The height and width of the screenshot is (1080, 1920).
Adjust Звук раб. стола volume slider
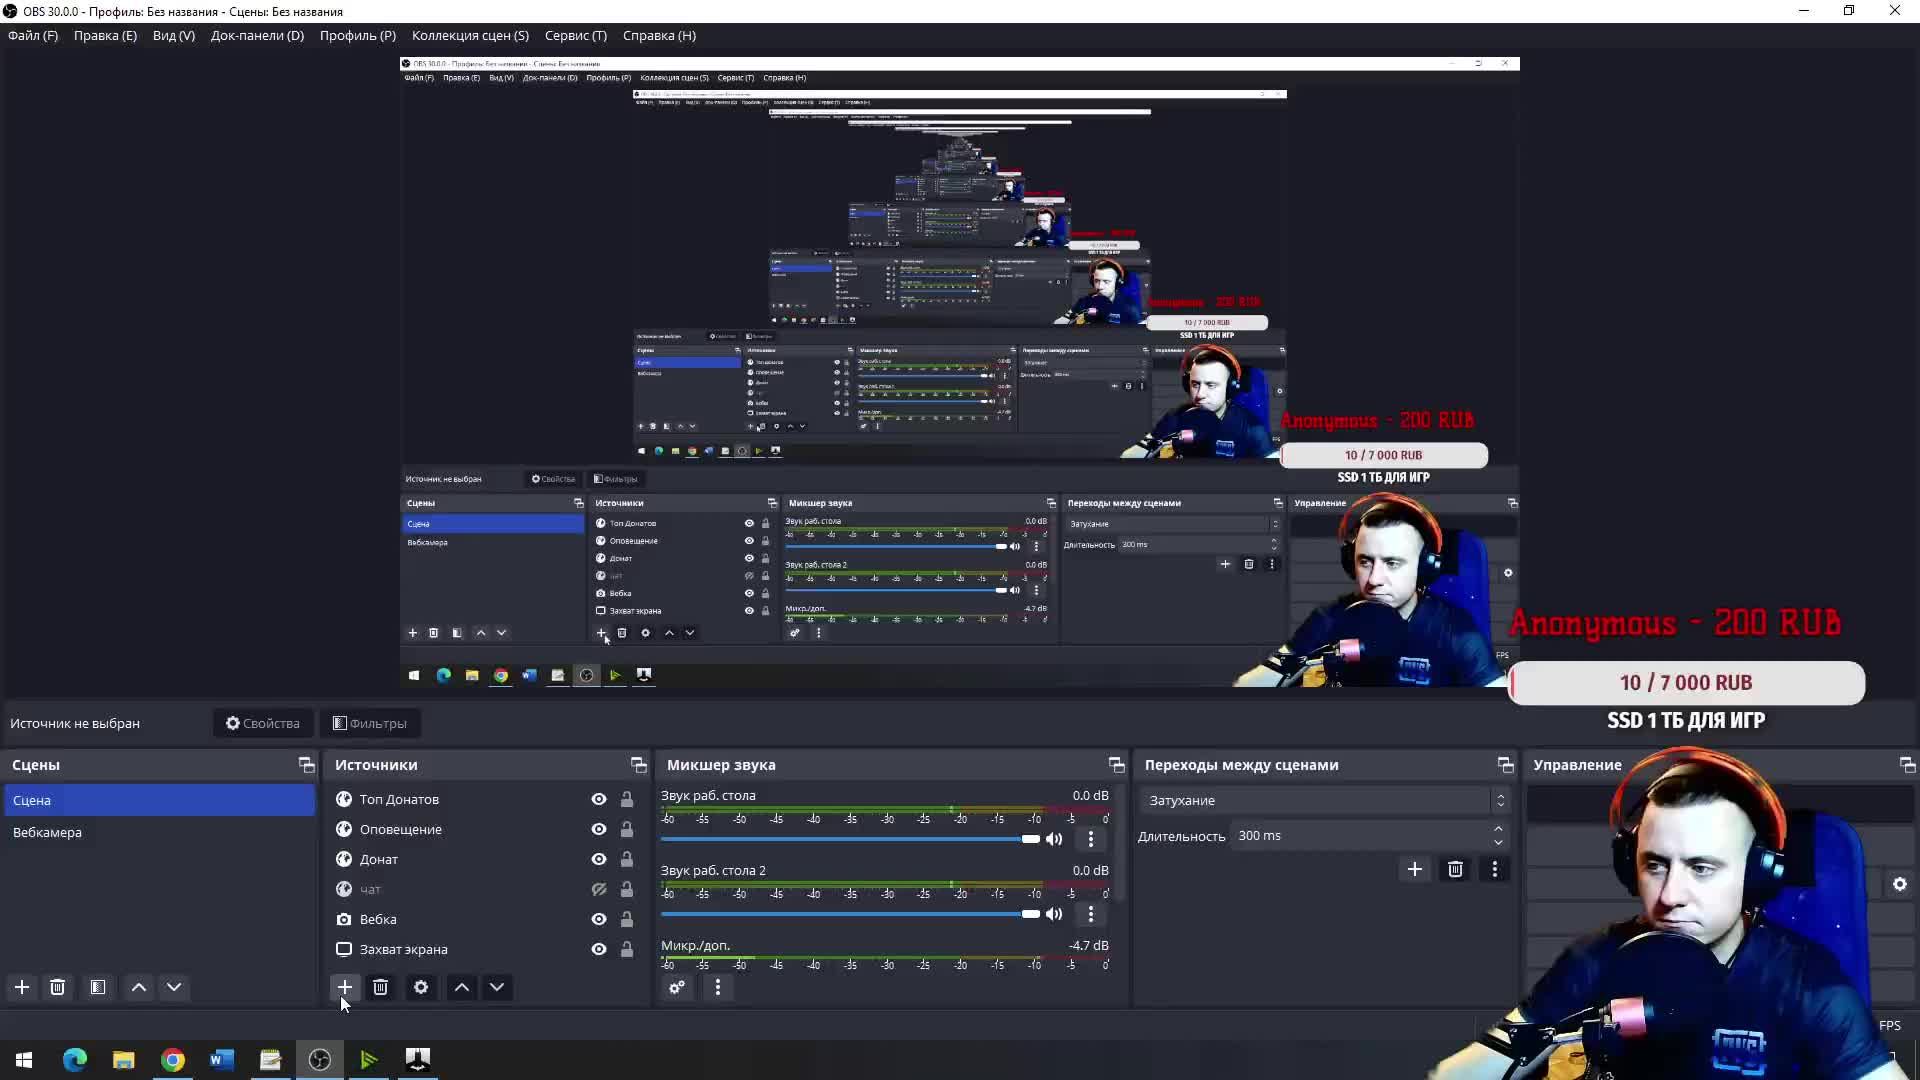point(851,839)
